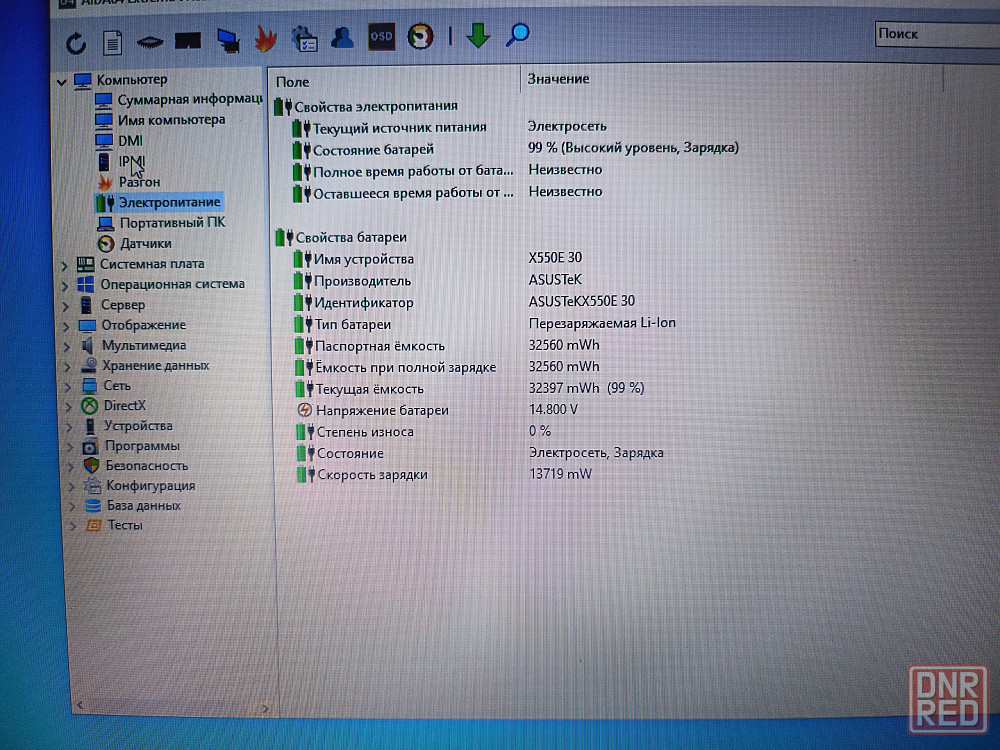Click the blue computer display toolbar icon
The height and width of the screenshot is (750, 1000).
pyautogui.click(x=228, y=40)
